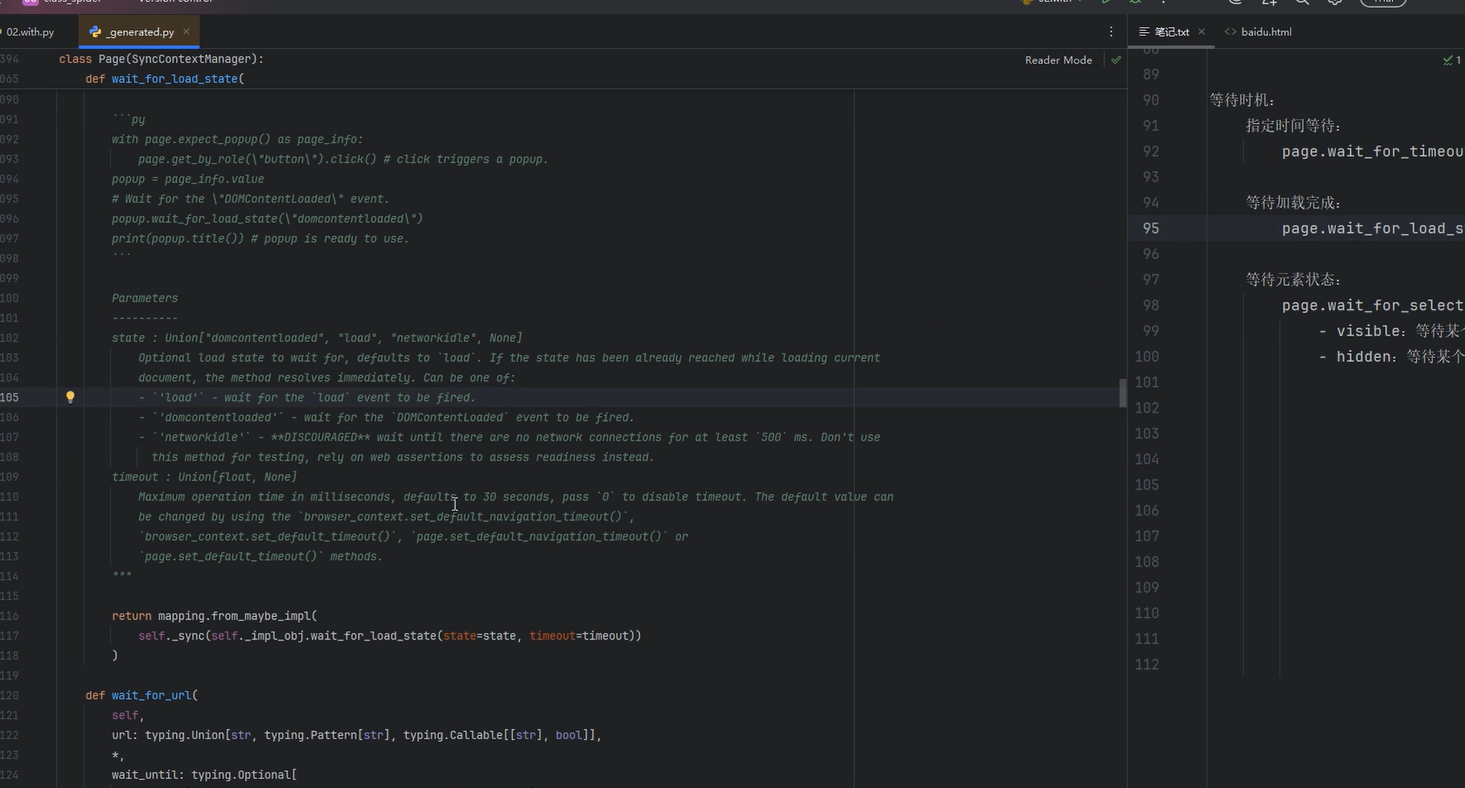The width and height of the screenshot is (1465, 788).
Task: Click 'page.wait_for_select' line in notes
Action: 1373,305
